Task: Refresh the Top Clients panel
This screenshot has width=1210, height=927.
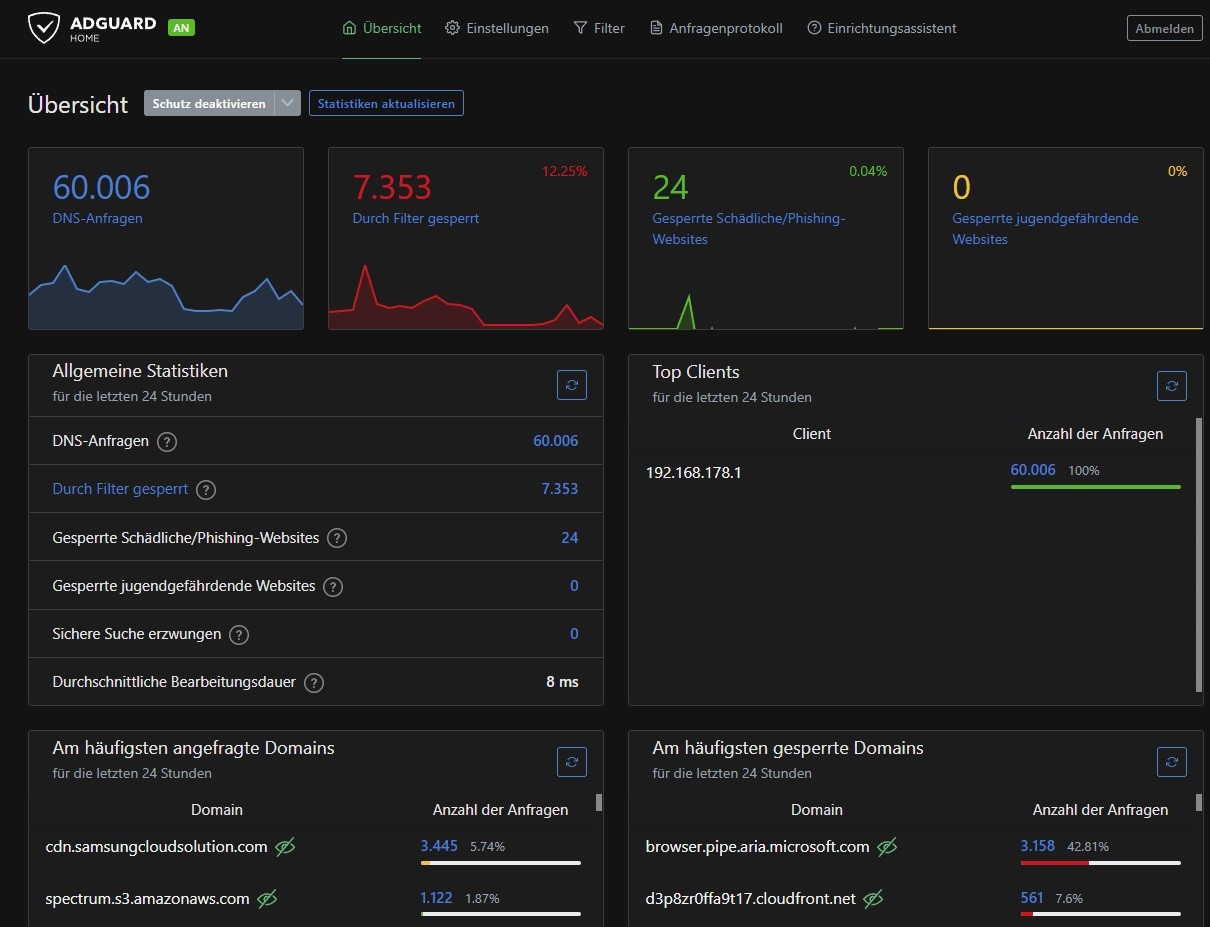Action: [x=1172, y=385]
